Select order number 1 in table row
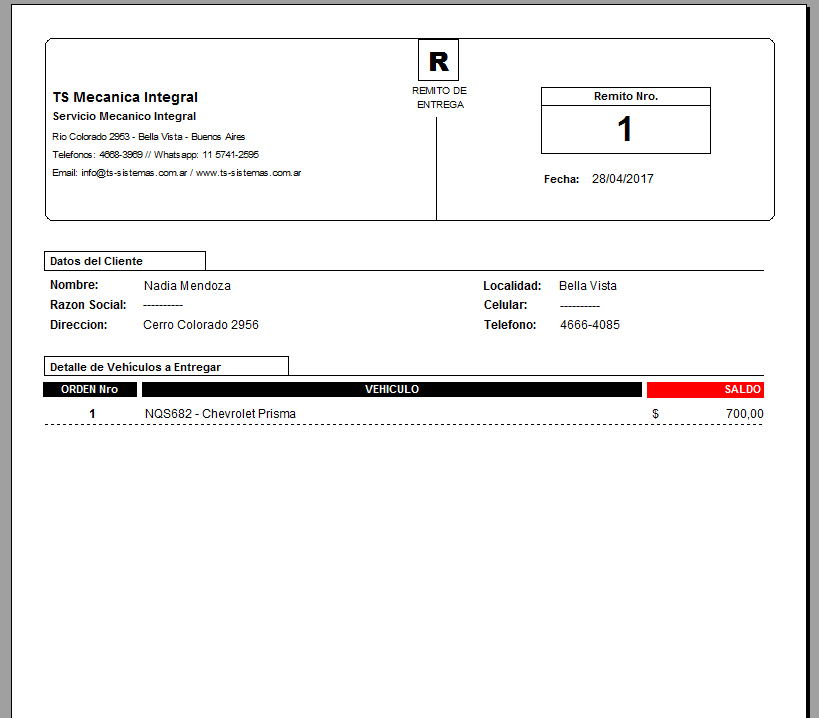819x718 pixels. 92,414
